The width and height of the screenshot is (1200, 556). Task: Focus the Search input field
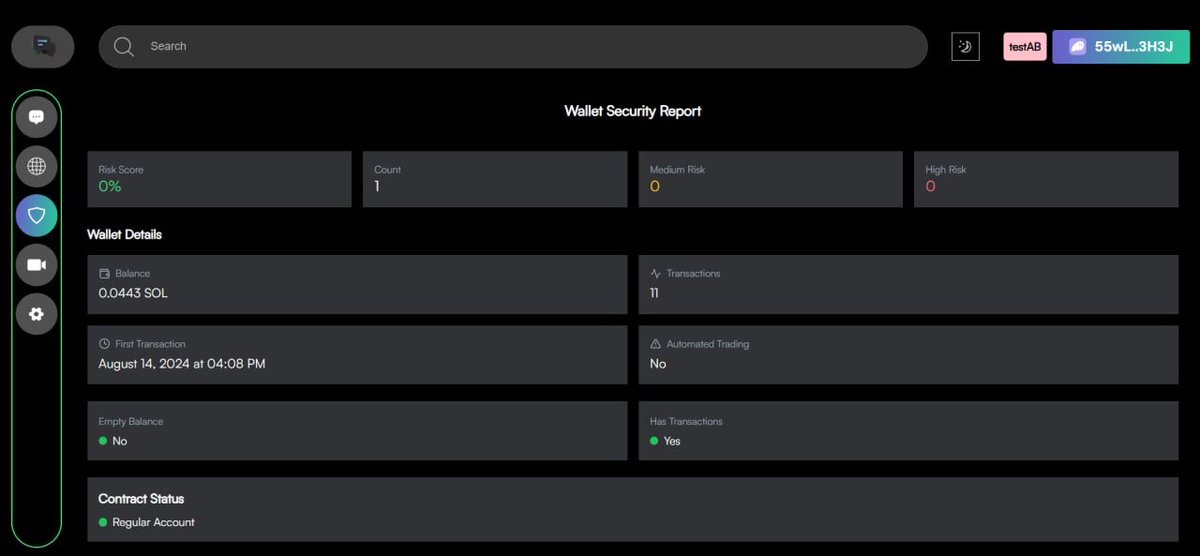pyautogui.click(x=513, y=47)
